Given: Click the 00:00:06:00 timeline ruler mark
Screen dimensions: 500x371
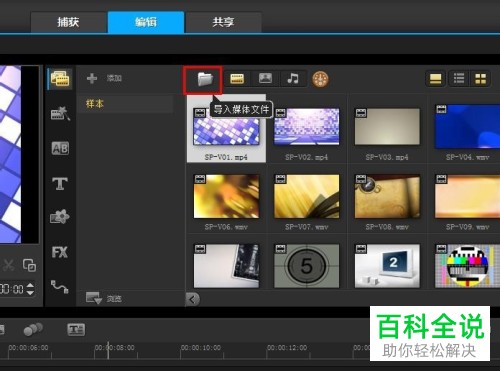Looking at the screenshot, I should (28, 348).
